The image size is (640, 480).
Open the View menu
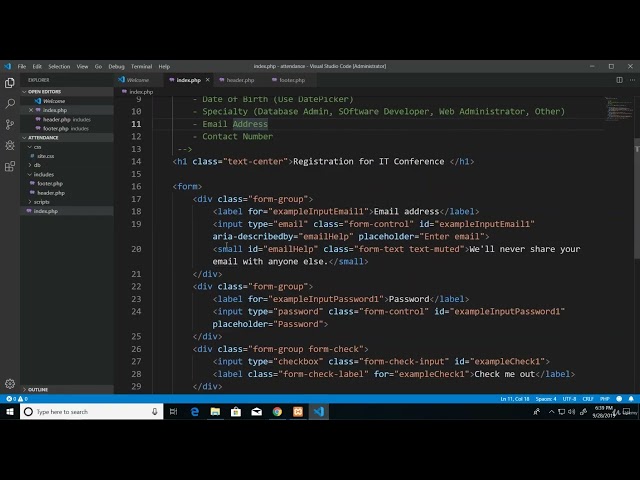point(82,67)
